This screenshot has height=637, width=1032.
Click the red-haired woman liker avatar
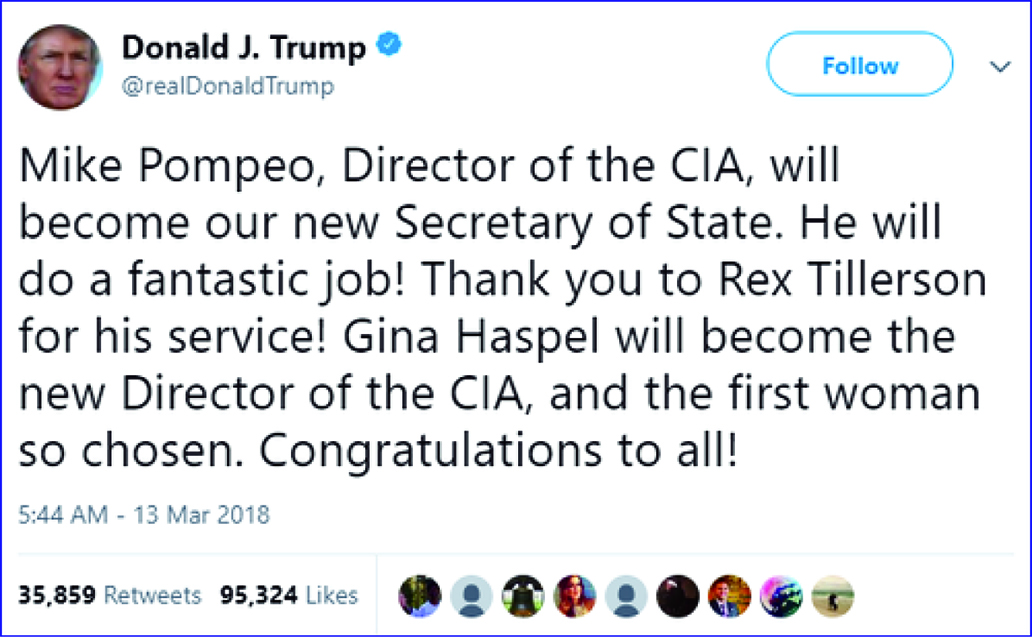coord(575,597)
